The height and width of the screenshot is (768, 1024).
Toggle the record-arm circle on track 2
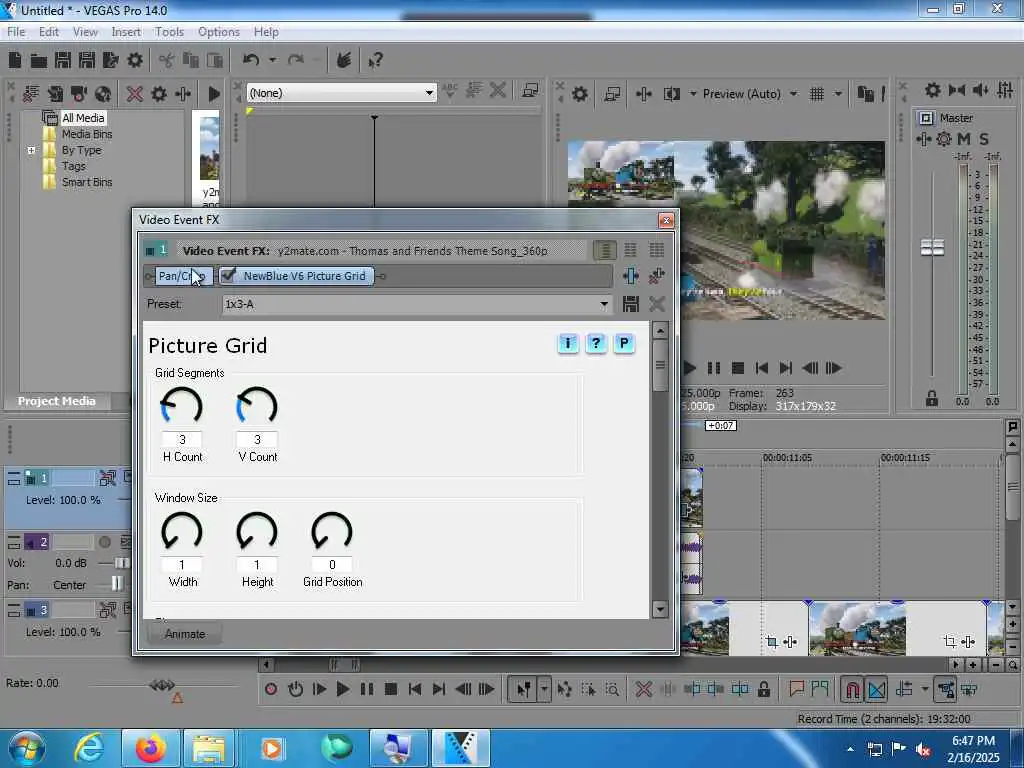[x=104, y=542]
